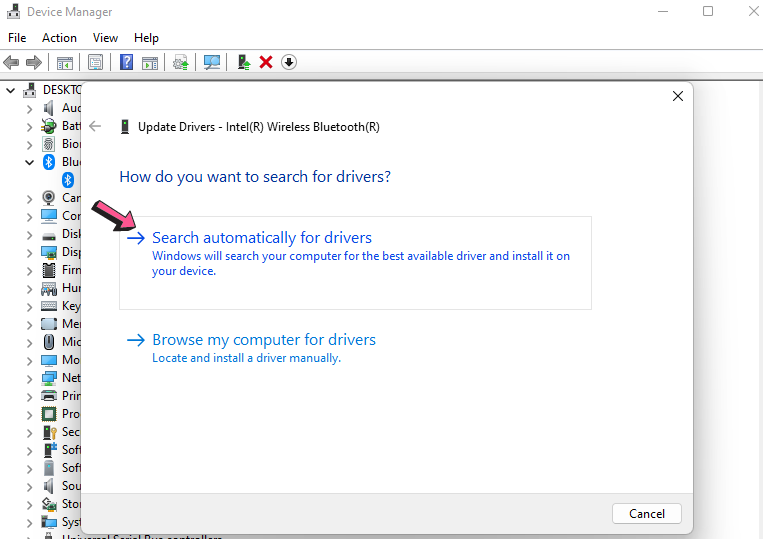Select the Firmware chip icon in tree
This screenshot has height=539, width=763.
pyautogui.click(x=49, y=270)
